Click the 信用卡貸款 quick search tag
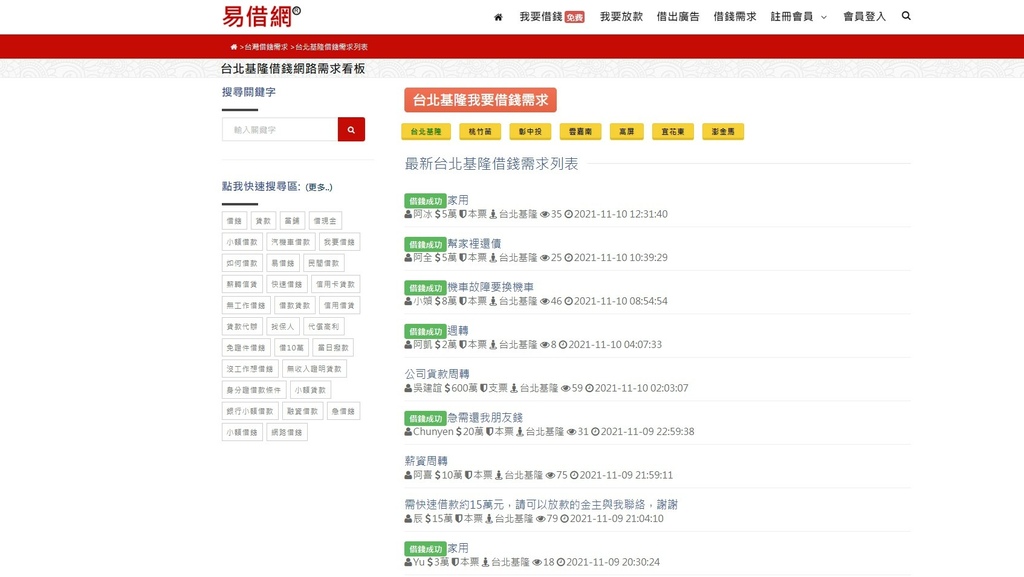The width and height of the screenshot is (1024, 577). pyautogui.click(x=336, y=285)
